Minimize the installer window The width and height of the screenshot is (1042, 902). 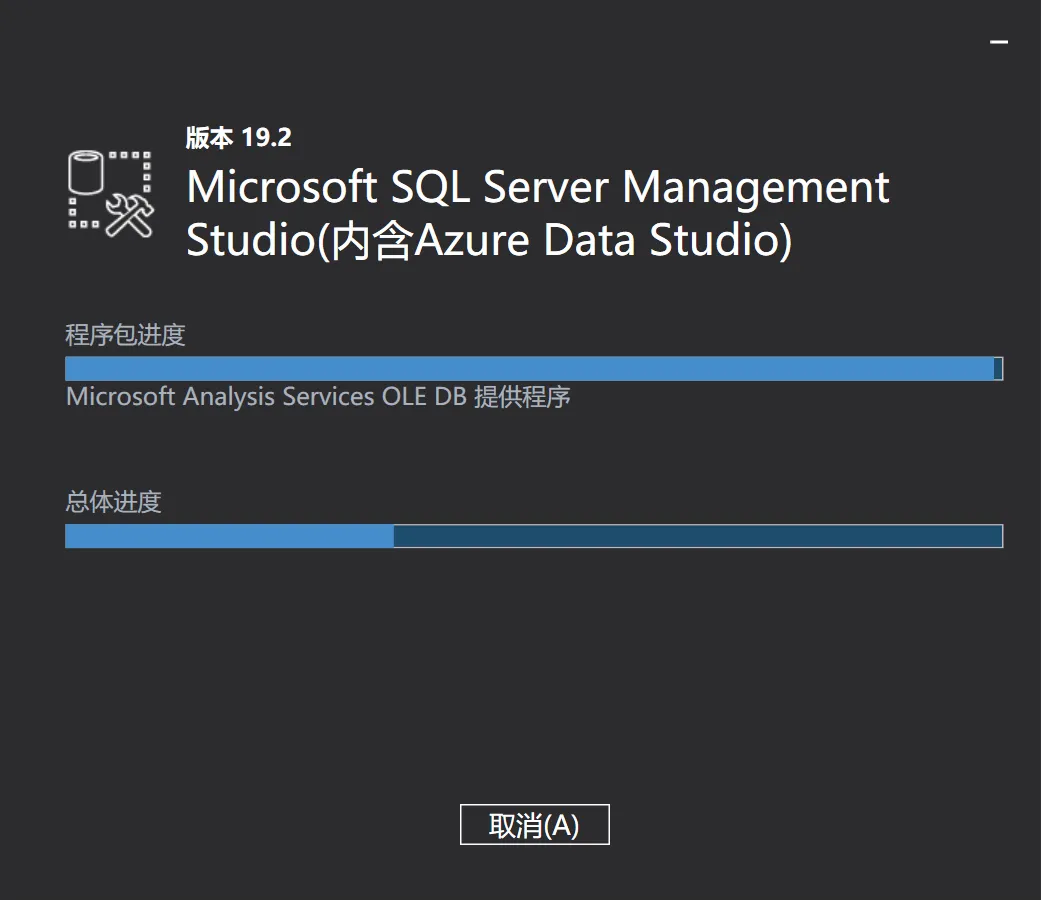[x=998, y=42]
